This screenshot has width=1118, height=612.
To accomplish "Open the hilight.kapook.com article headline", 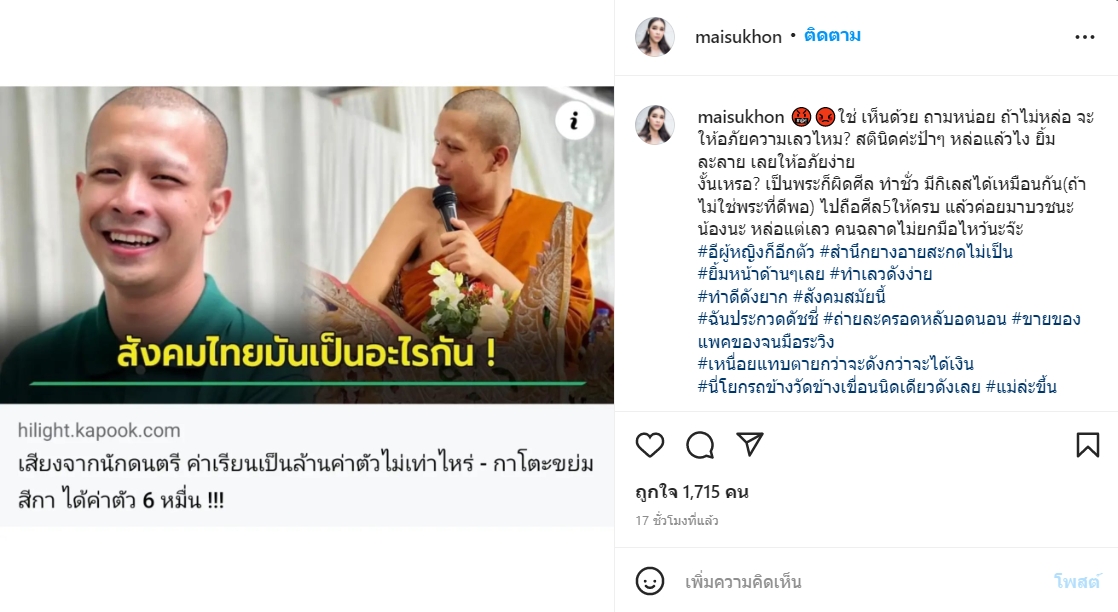I will [x=306, y=481].
